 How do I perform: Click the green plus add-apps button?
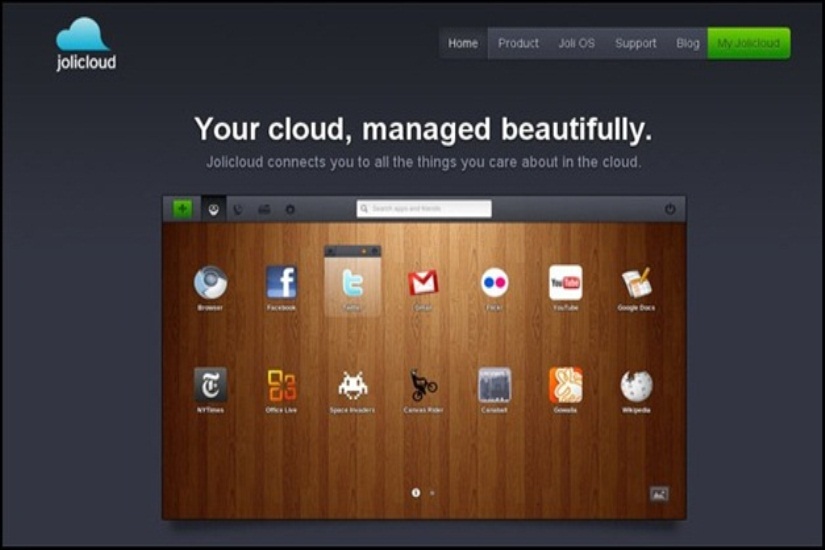(x=183, y=209)
